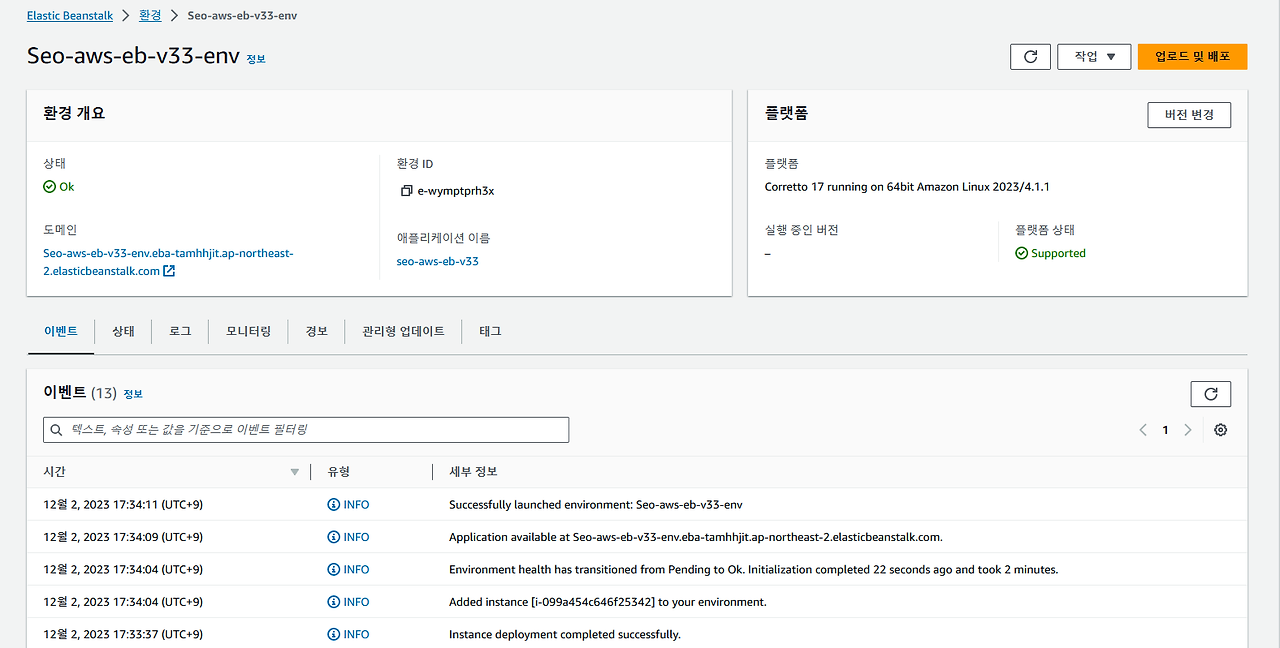Click 'Instance deployment completed successfully' text

(565, 635)
